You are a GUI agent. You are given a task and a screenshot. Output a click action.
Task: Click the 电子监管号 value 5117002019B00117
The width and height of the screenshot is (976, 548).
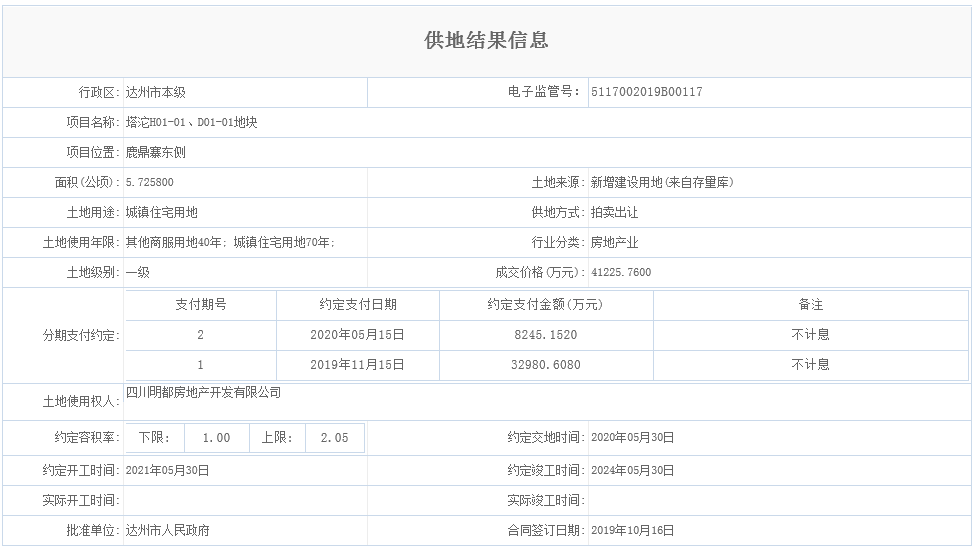click(647, 92)
